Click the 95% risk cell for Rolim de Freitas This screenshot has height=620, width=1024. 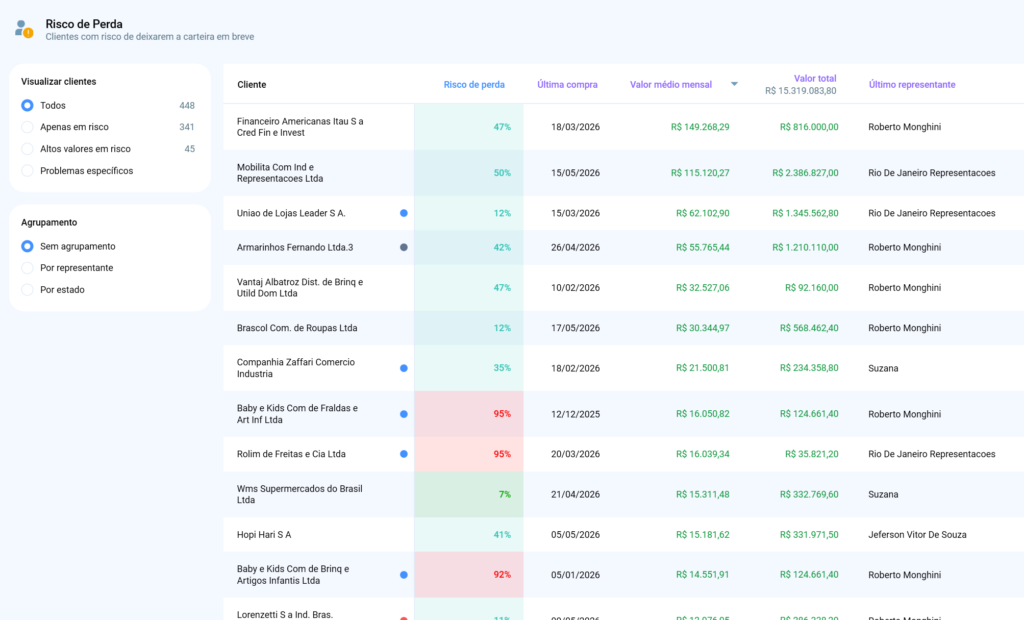pos(468,454)
